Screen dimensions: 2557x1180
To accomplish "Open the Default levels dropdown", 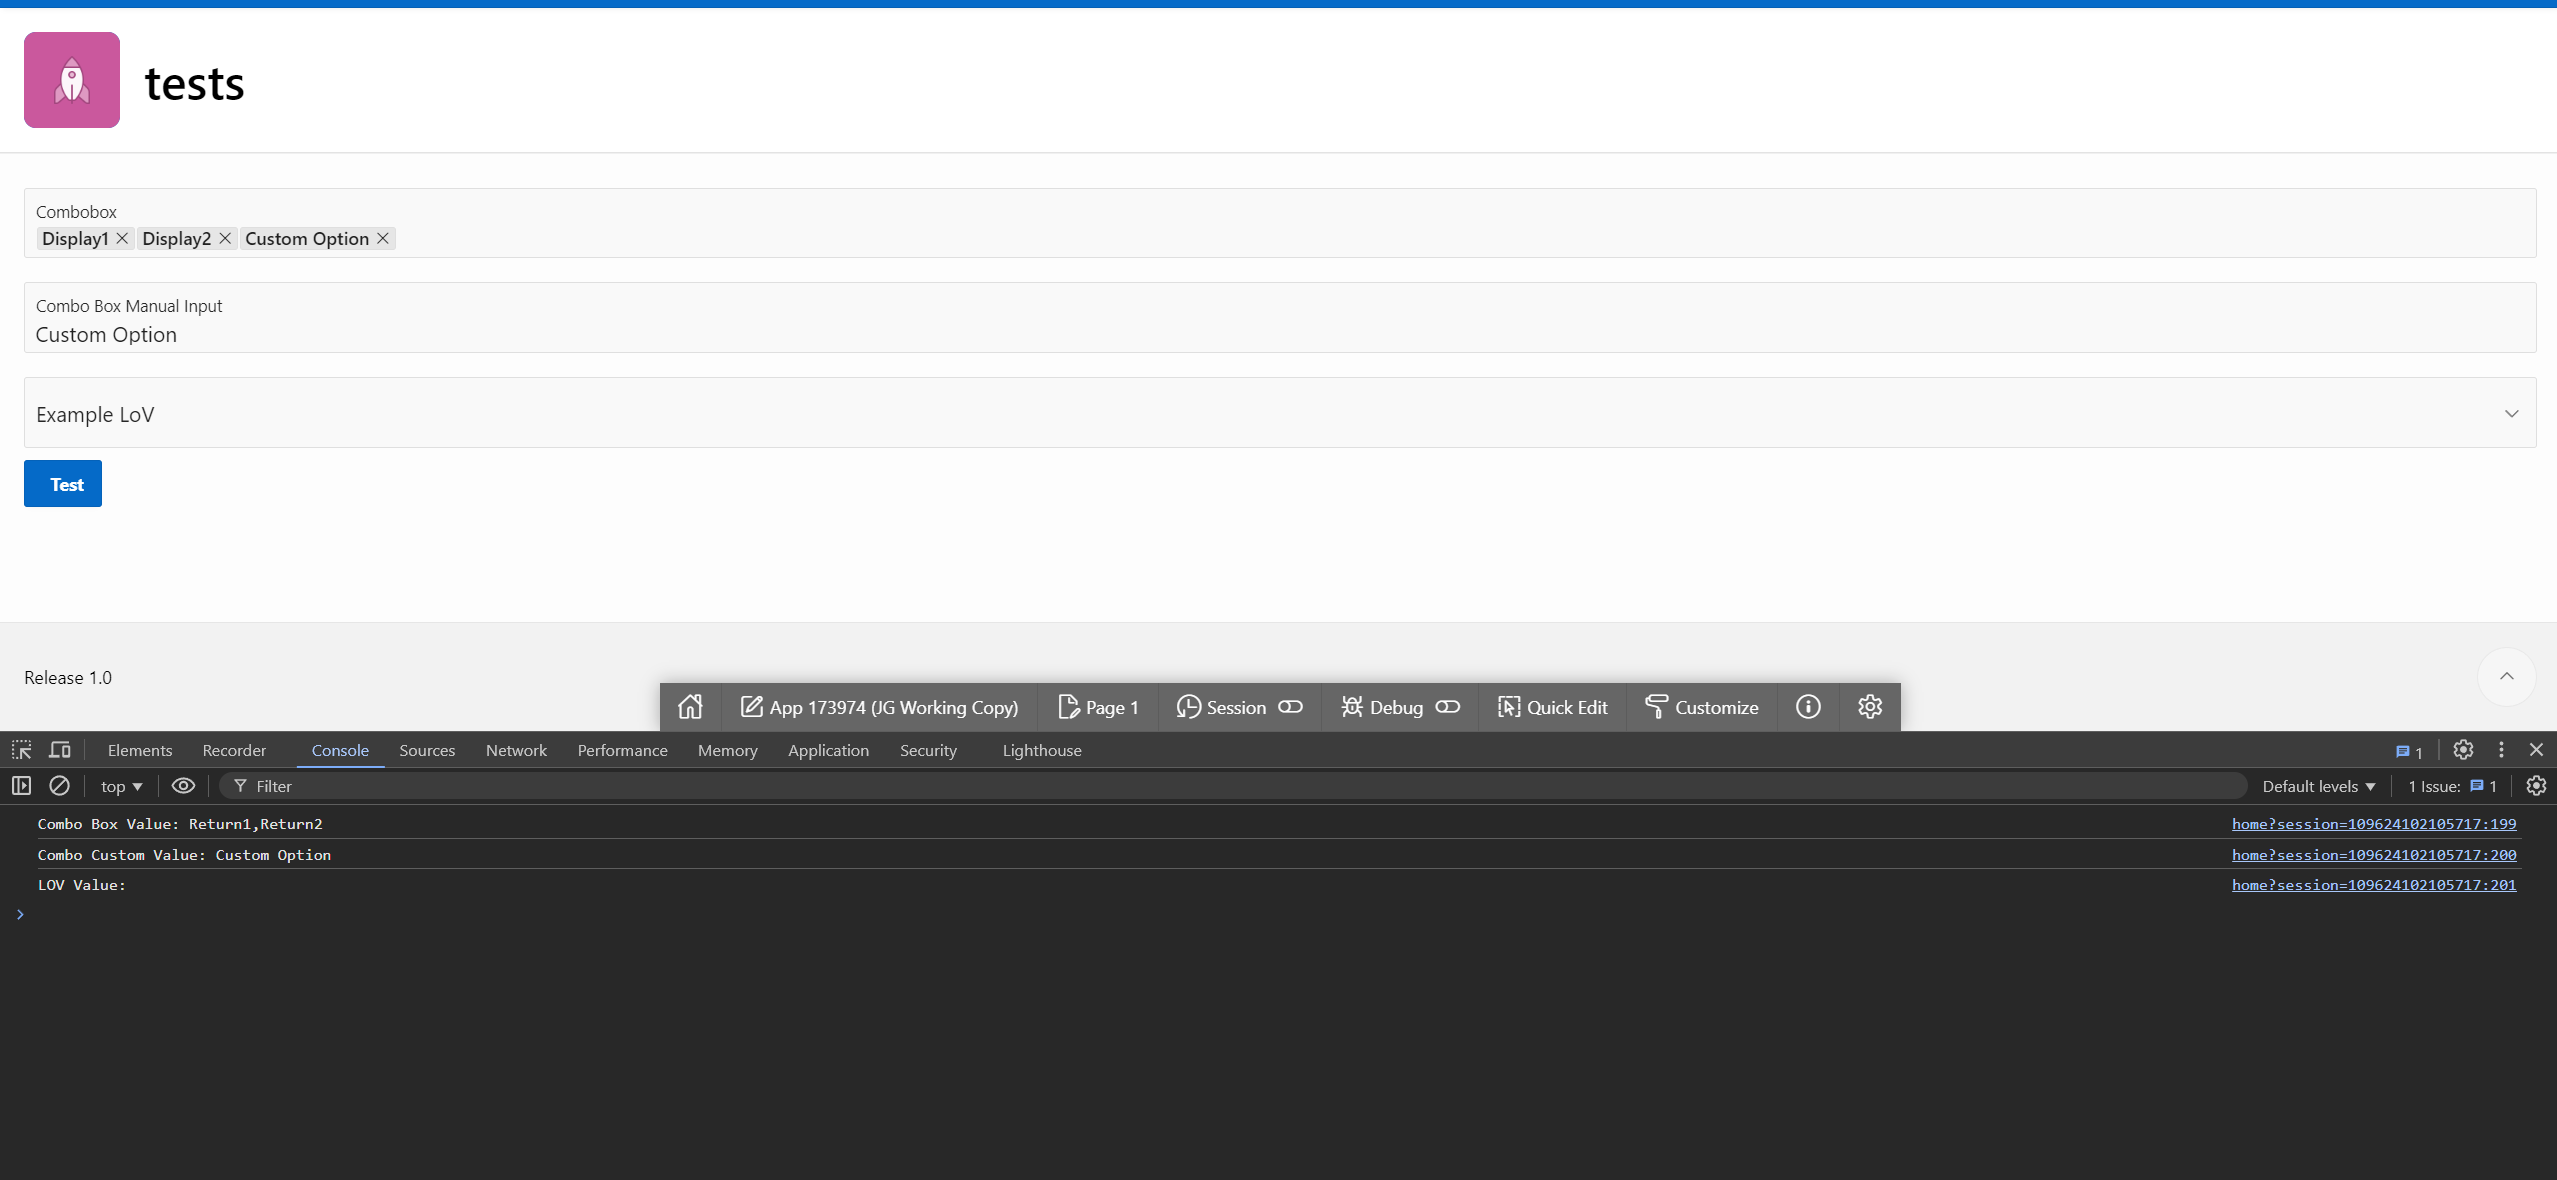I will [x=2318, y=786].
